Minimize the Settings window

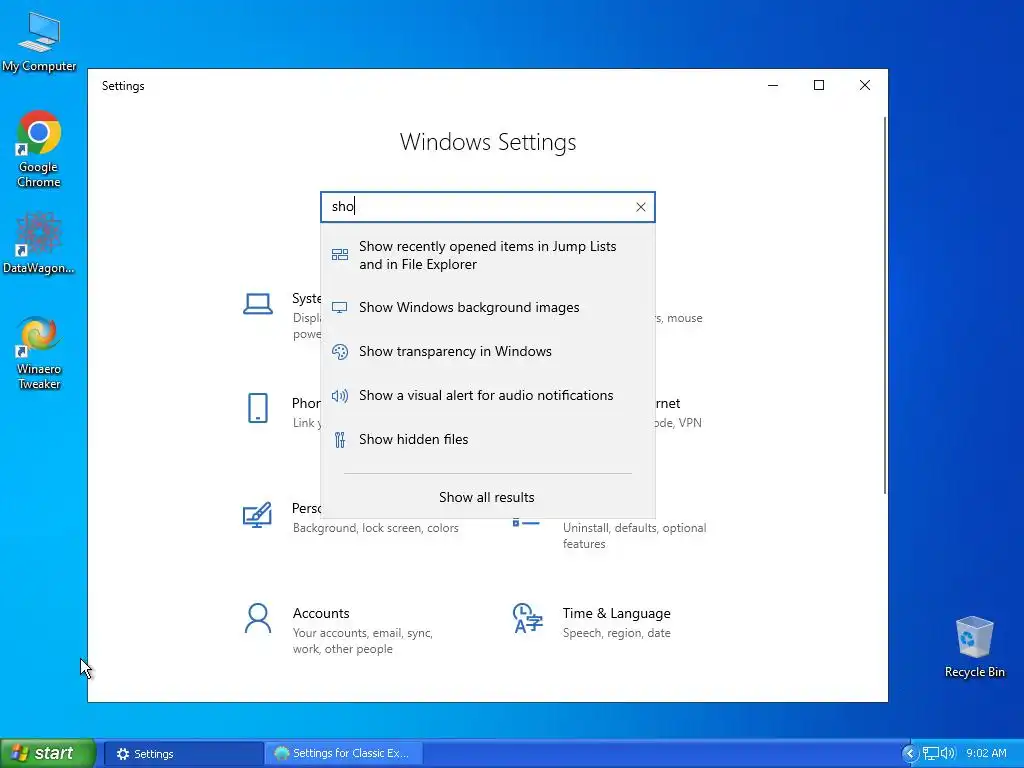[x=773, y=86]
